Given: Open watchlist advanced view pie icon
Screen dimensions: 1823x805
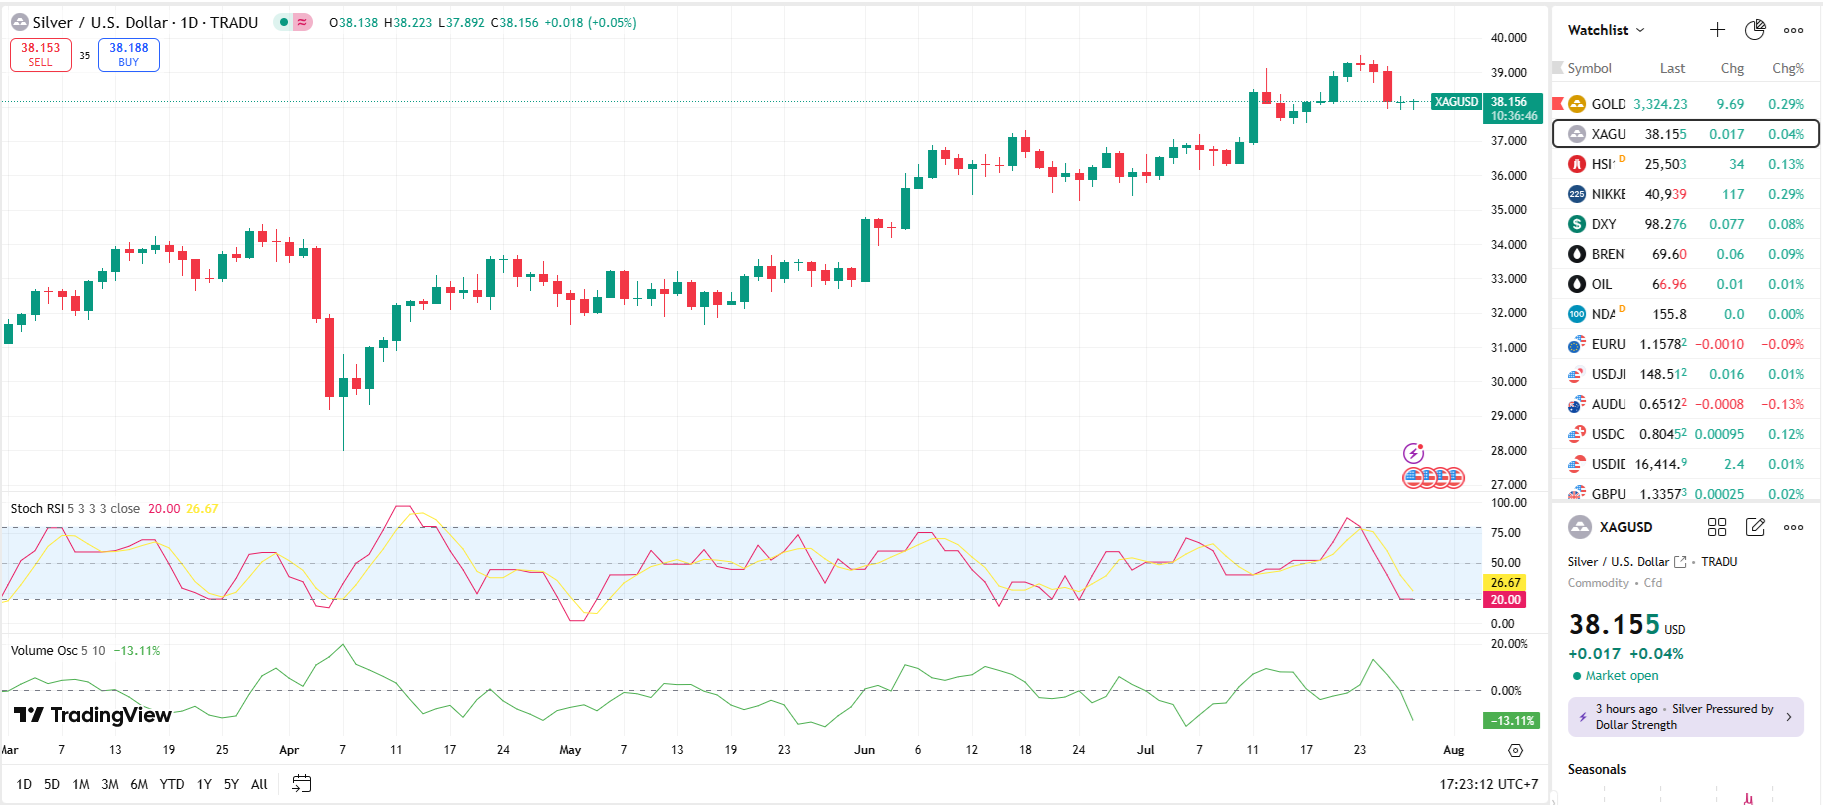Looking at the screenshot, I should [1755, 30].
